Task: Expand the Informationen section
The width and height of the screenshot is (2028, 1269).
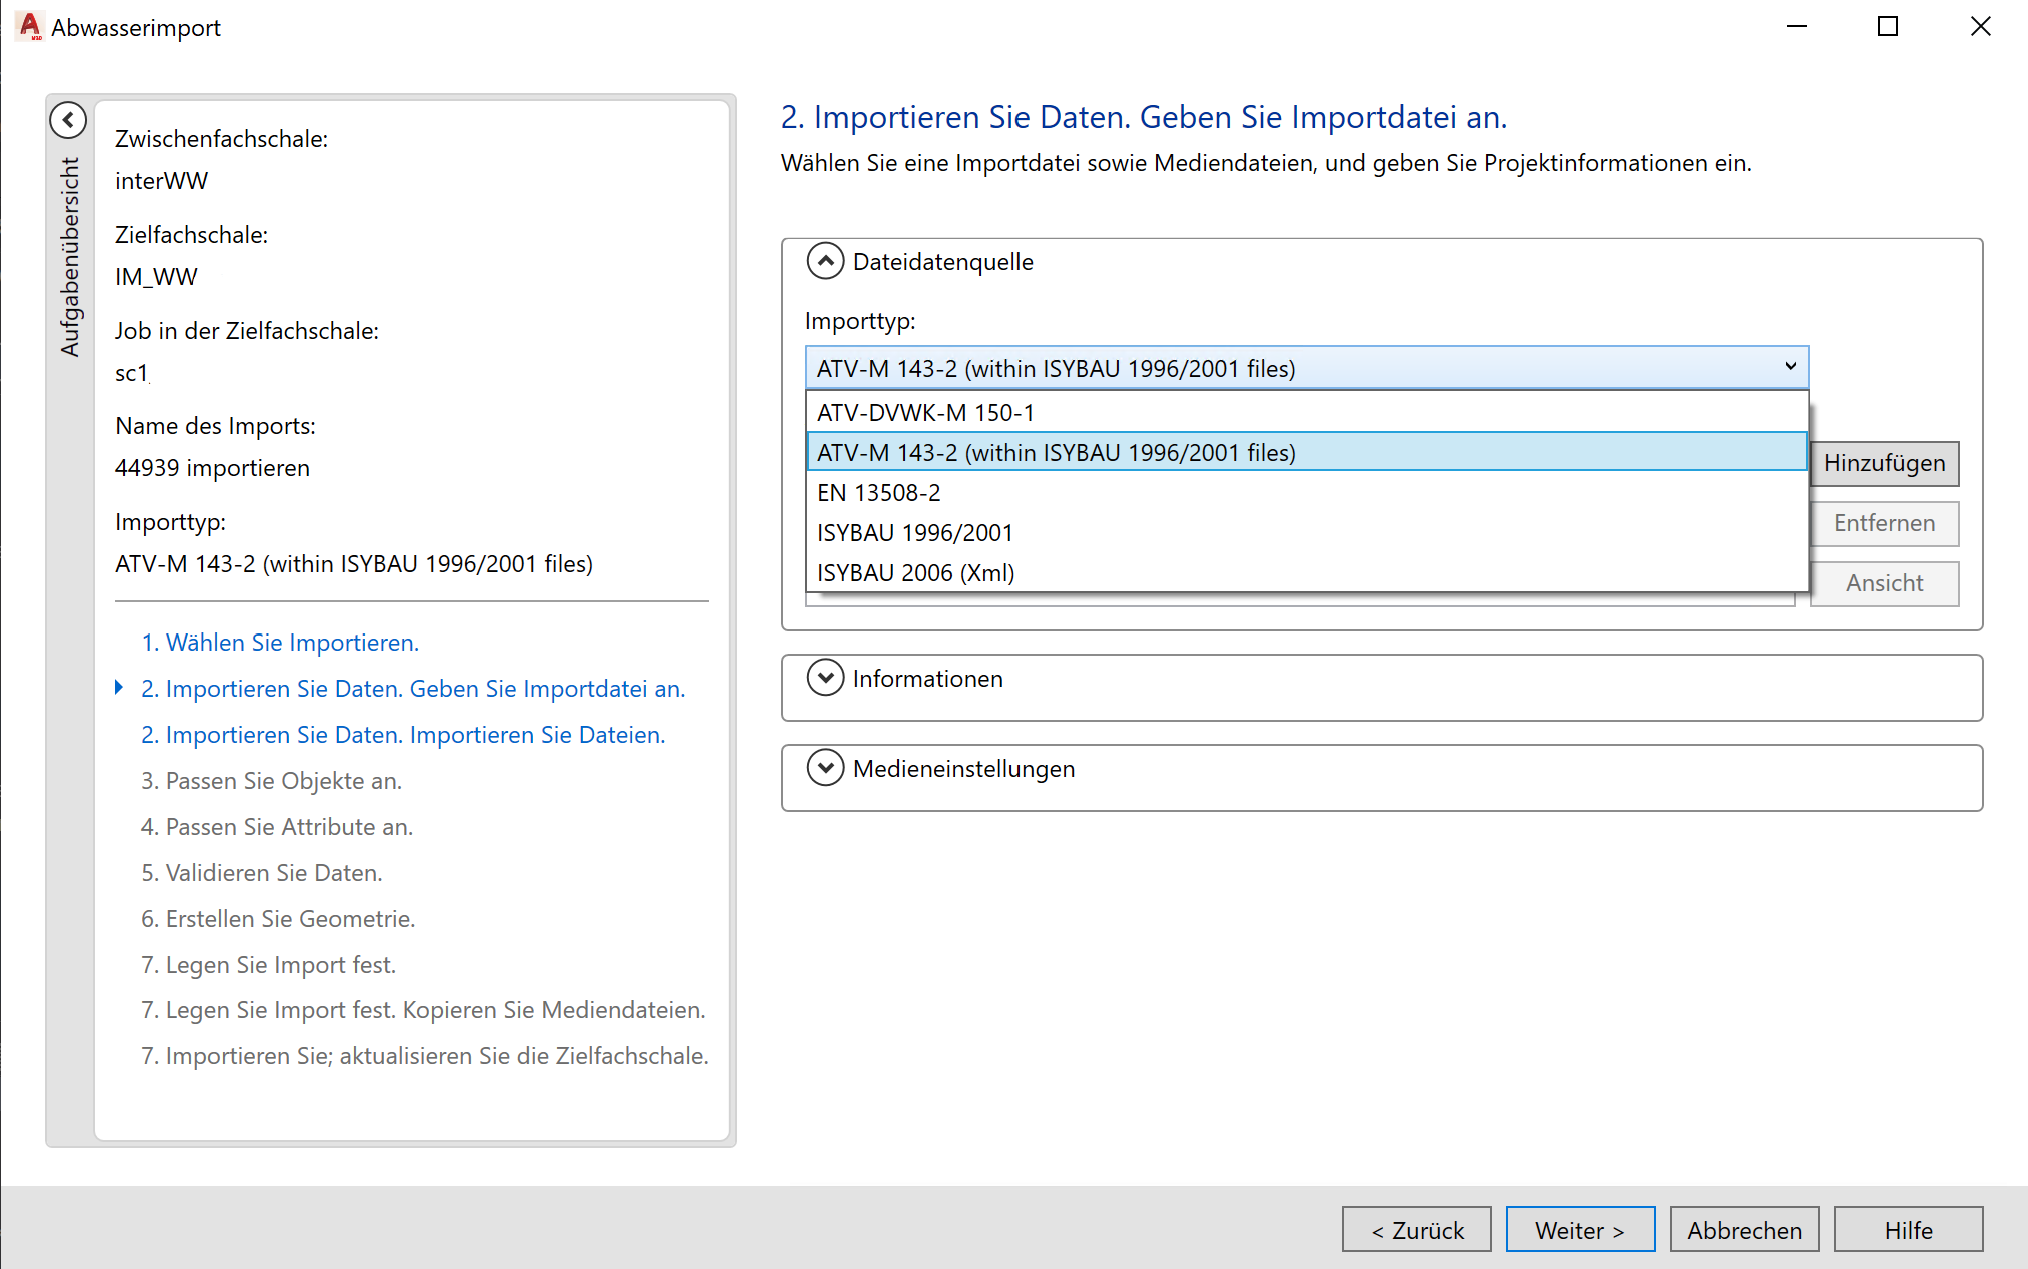Action: pos(825,679)
